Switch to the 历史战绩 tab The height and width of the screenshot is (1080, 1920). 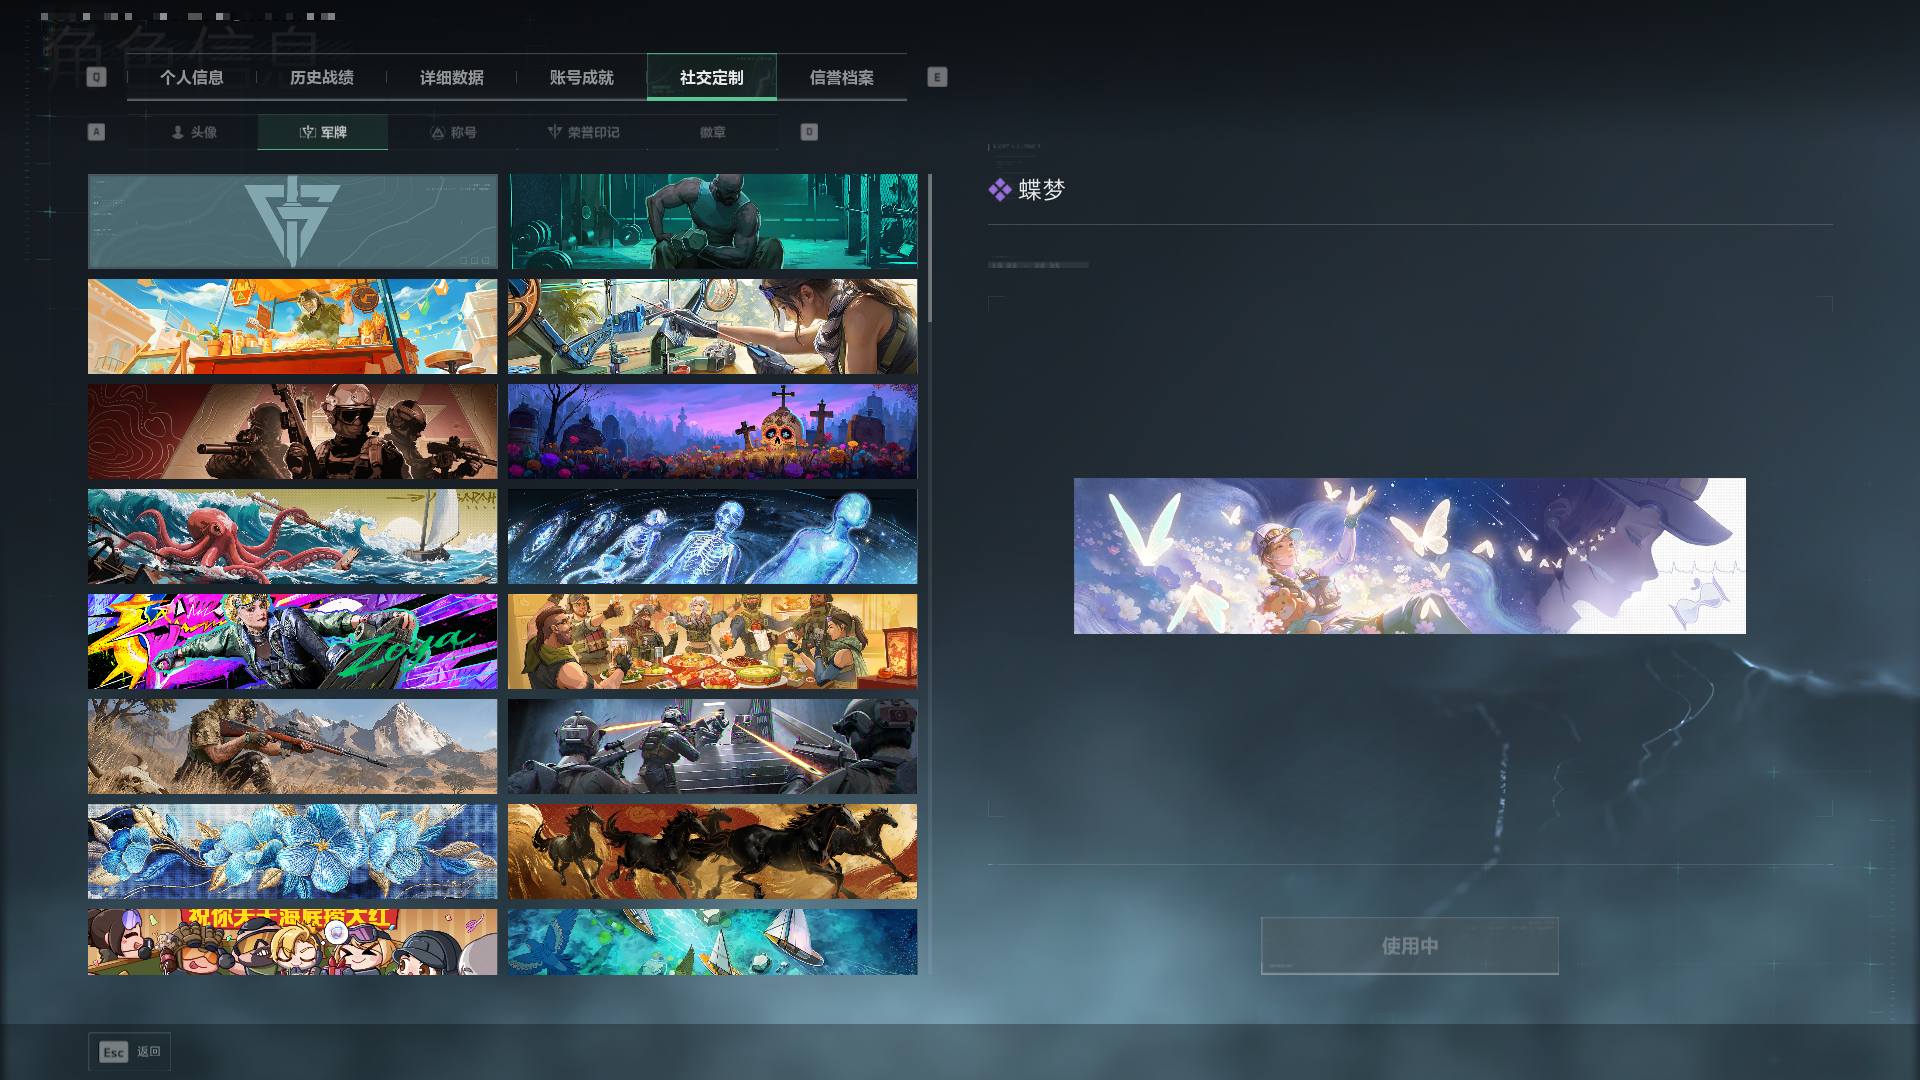pos(322,77)
